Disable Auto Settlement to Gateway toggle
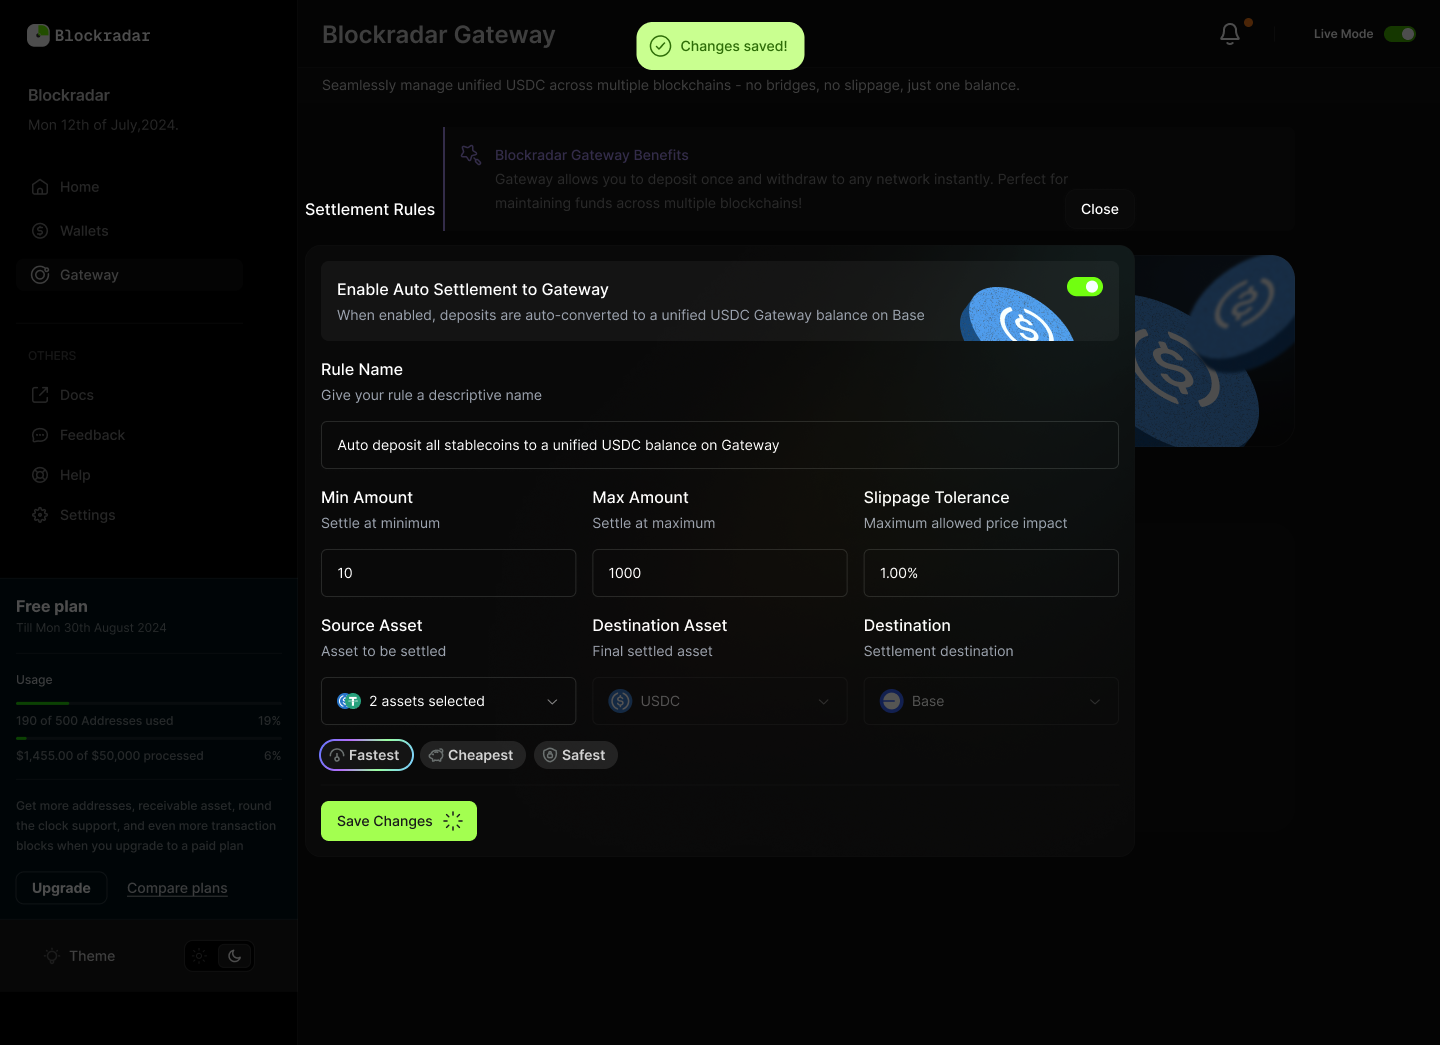 click(x=1085, y=287)
